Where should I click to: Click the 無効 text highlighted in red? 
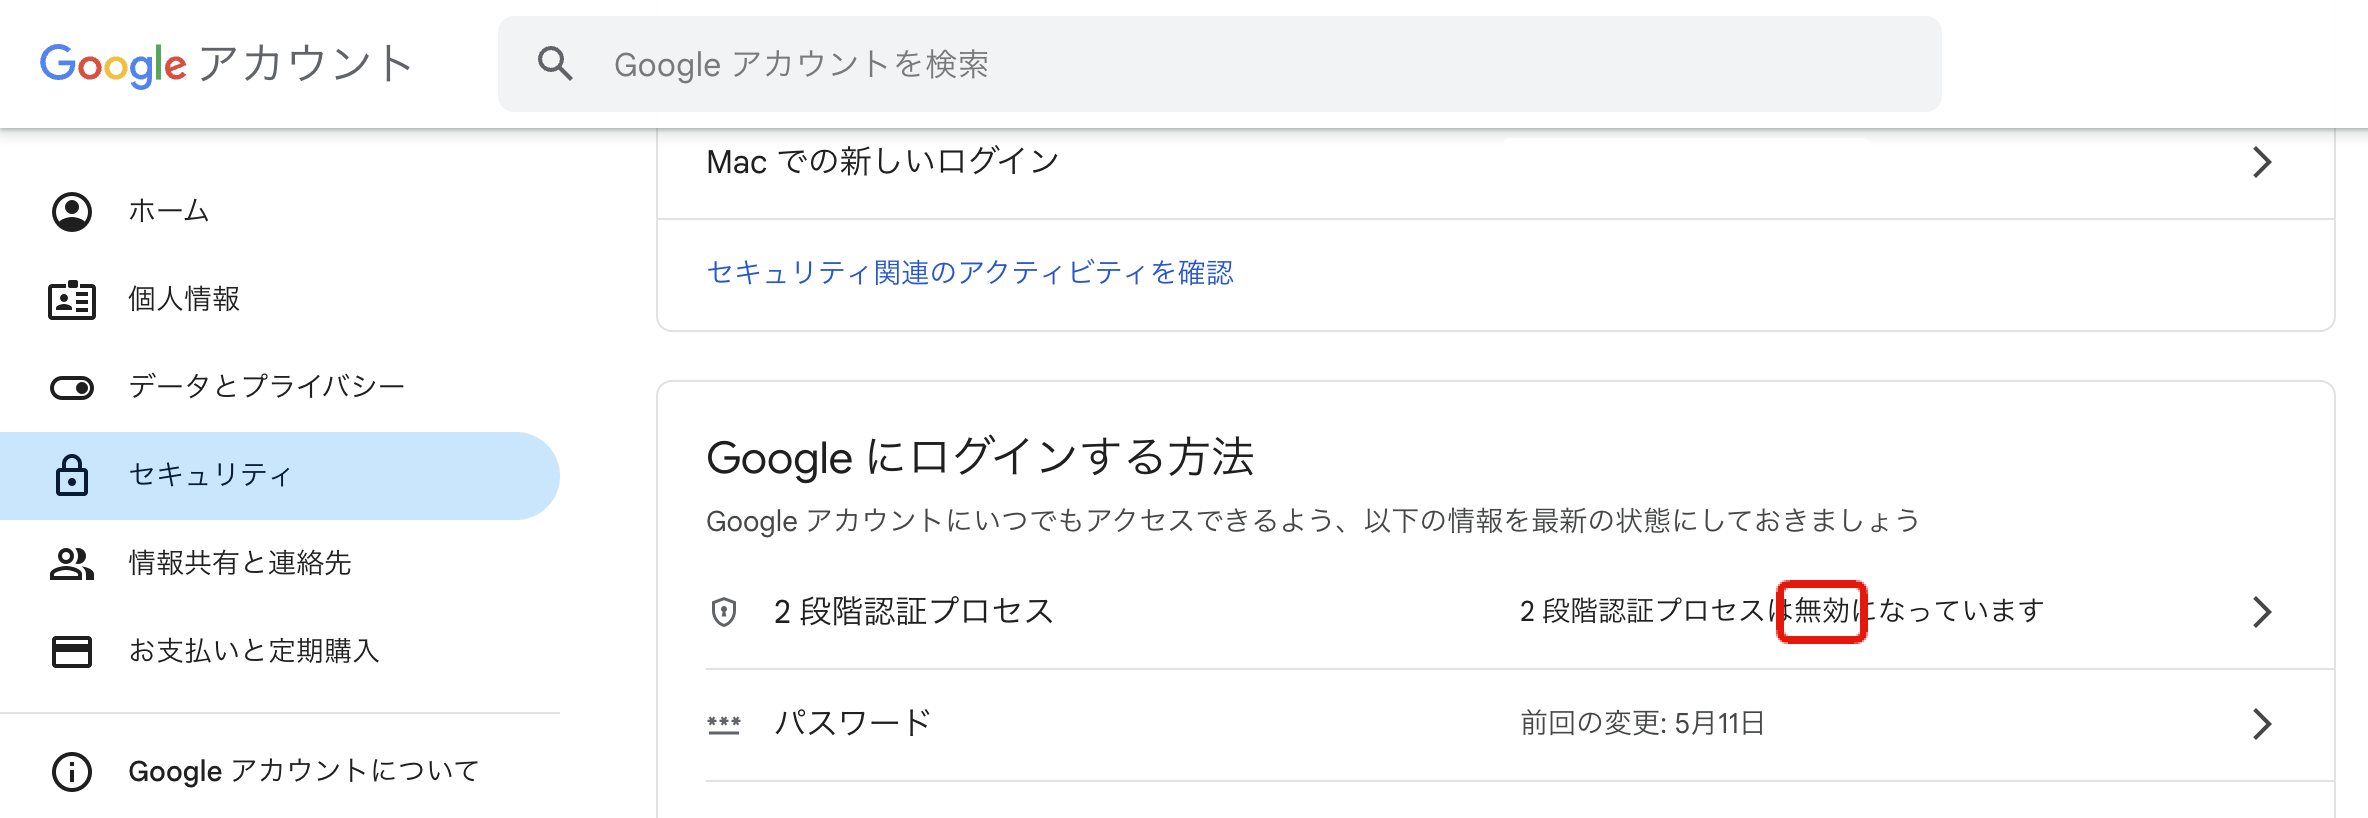click(x=1822, y=610)
